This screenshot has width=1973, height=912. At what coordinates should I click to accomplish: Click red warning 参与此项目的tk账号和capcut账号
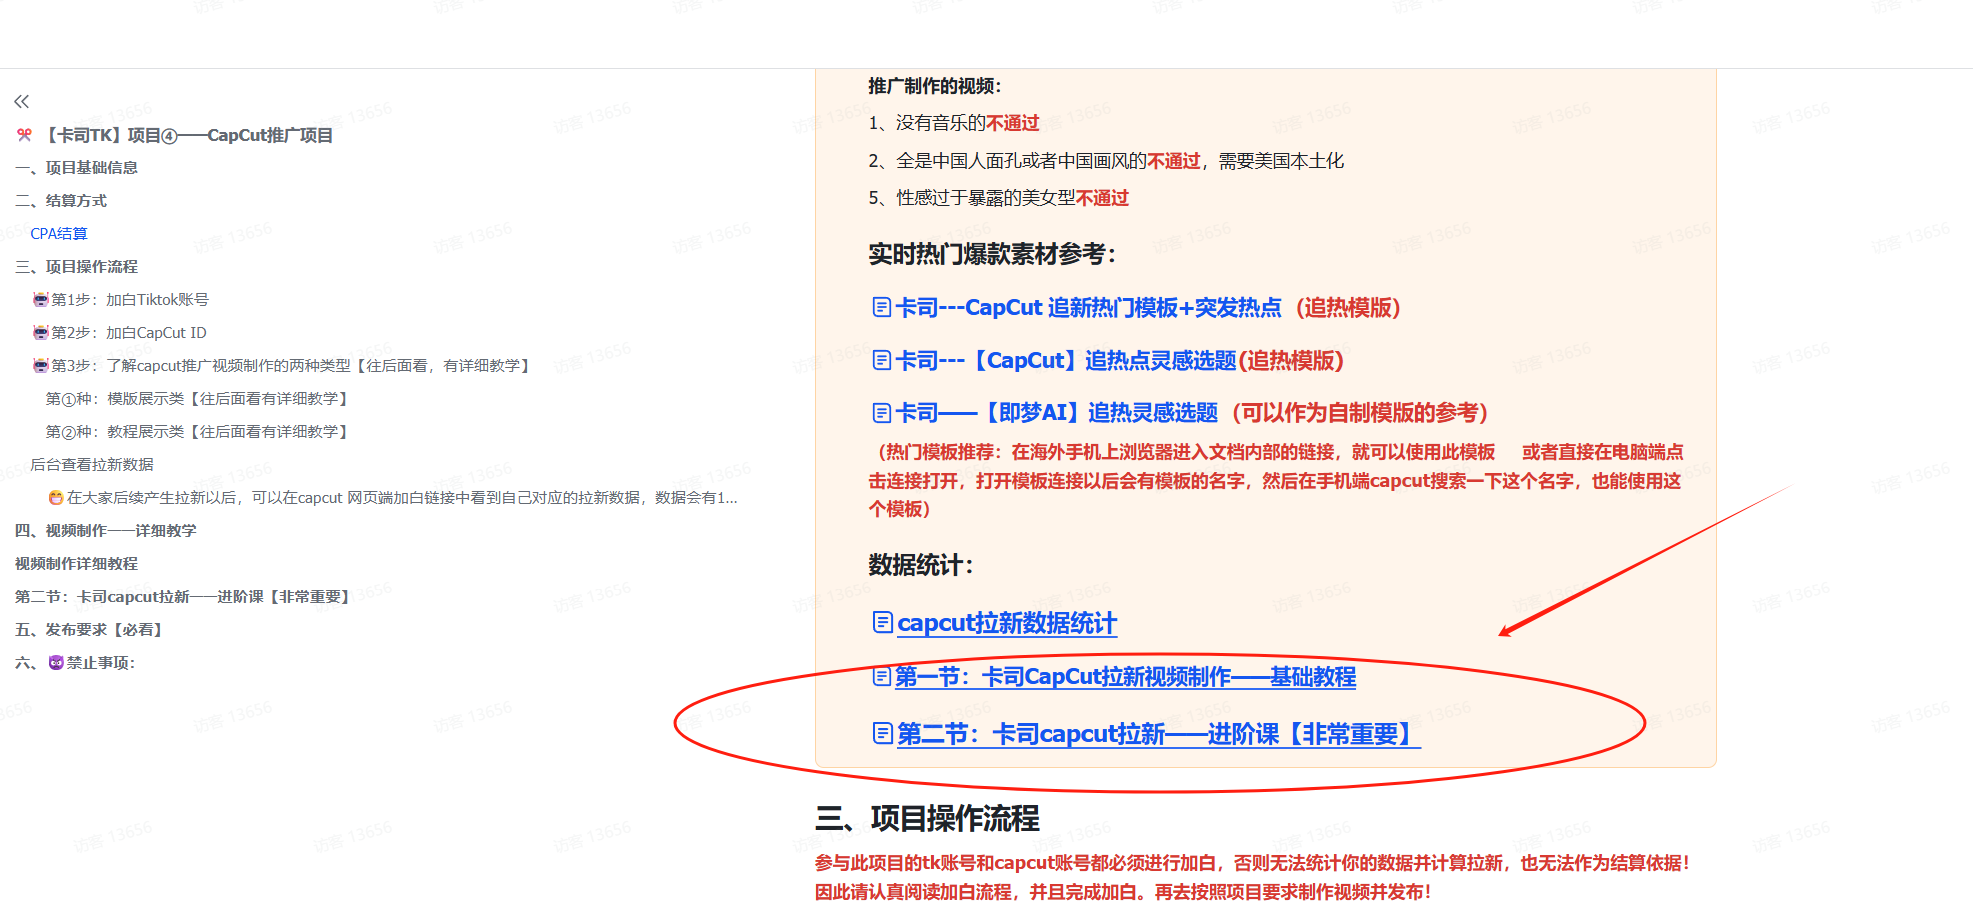[x=1252, y=863]
